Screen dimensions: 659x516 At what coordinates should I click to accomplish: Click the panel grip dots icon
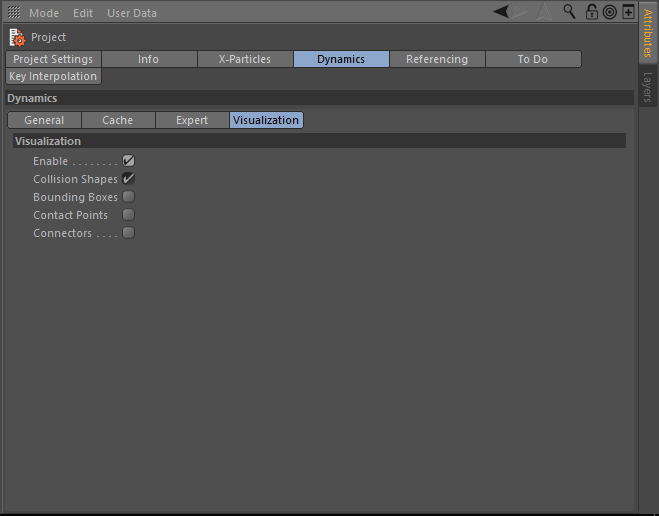pos(14,12)
